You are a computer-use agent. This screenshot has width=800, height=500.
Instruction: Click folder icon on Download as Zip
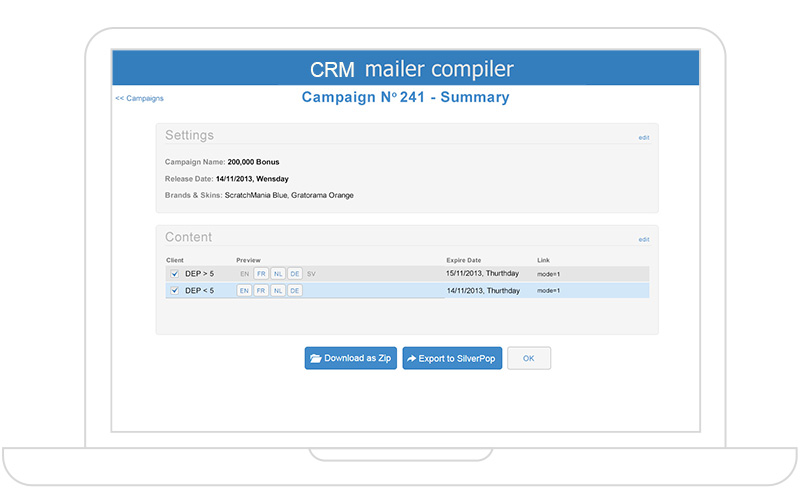[x=316, y=358]
